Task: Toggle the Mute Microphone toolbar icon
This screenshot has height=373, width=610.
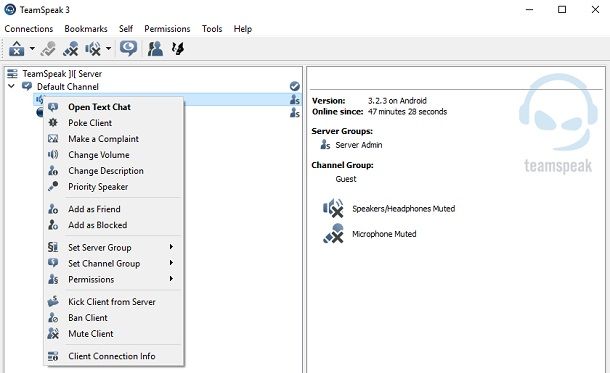Action: (70, 49)
